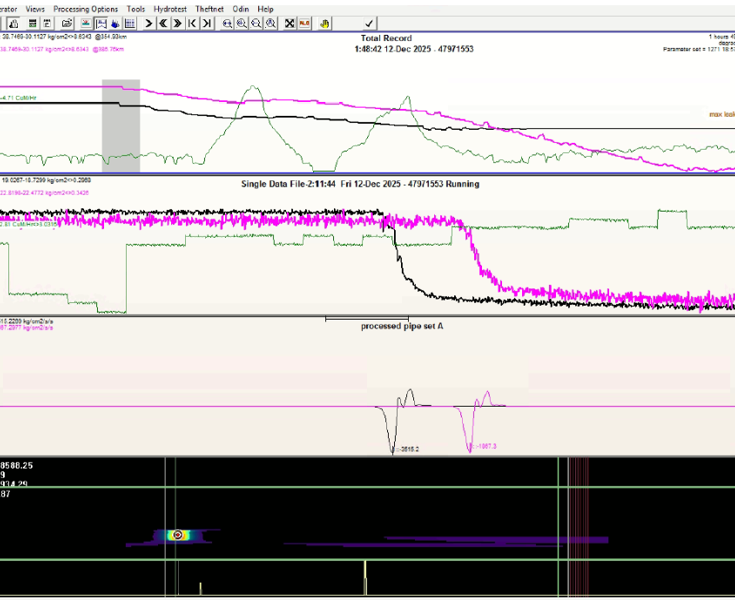
Task: Click the yellow hand pan tool
Action: click(323, 23)
